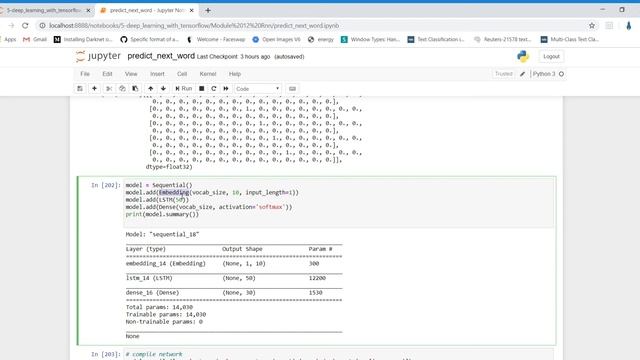Click the browser profile icon

coord(629,26)
